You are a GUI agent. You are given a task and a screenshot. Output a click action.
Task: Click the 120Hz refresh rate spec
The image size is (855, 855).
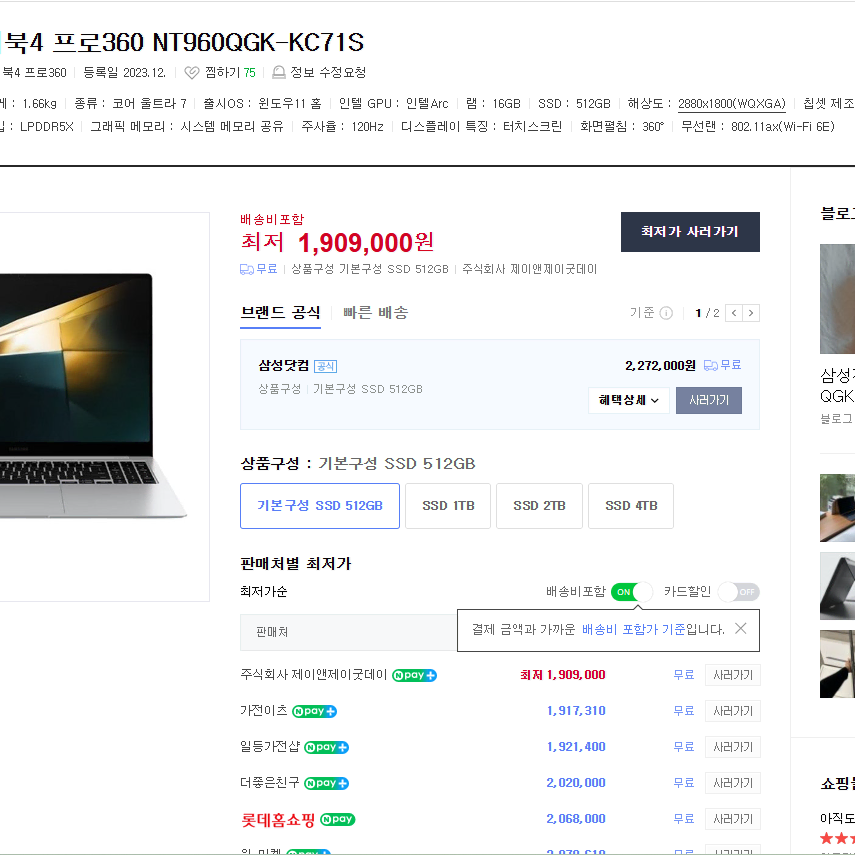click(368, 127)
